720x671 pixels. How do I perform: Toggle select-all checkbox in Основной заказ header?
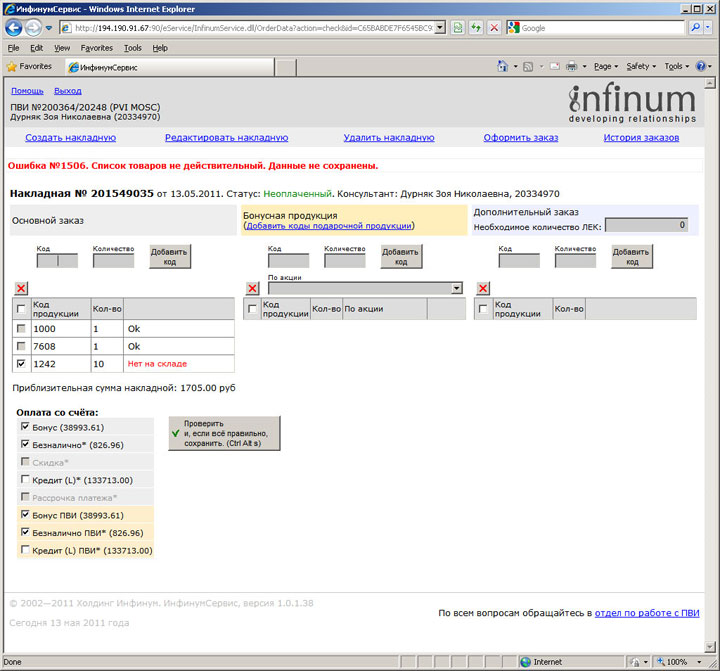21,309
